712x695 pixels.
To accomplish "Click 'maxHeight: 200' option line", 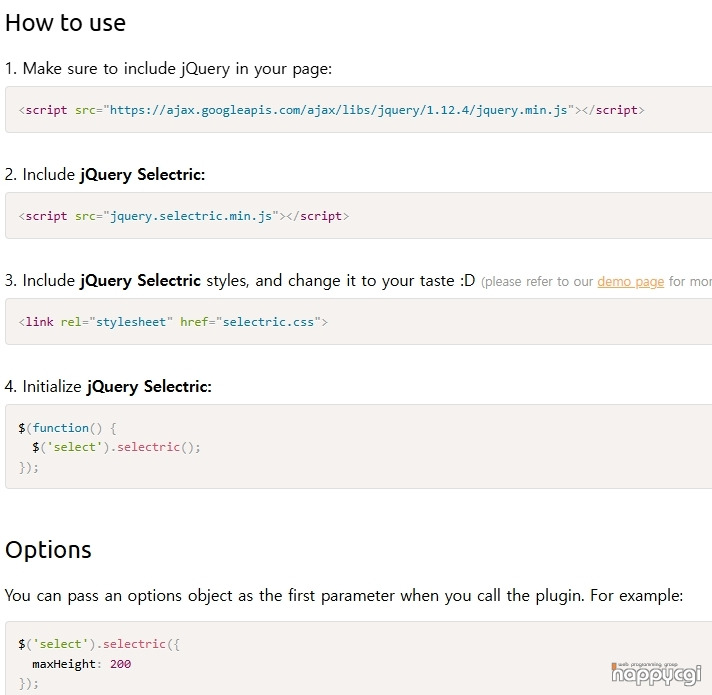I will click(81, 664).
